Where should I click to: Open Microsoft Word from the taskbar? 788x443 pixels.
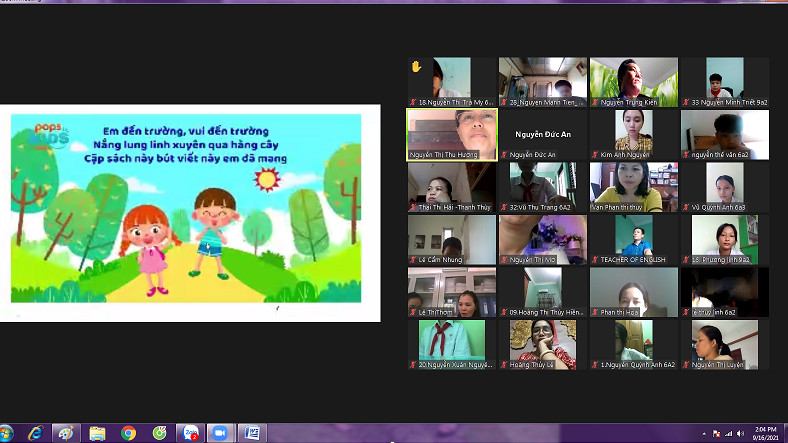pos(251,433)
